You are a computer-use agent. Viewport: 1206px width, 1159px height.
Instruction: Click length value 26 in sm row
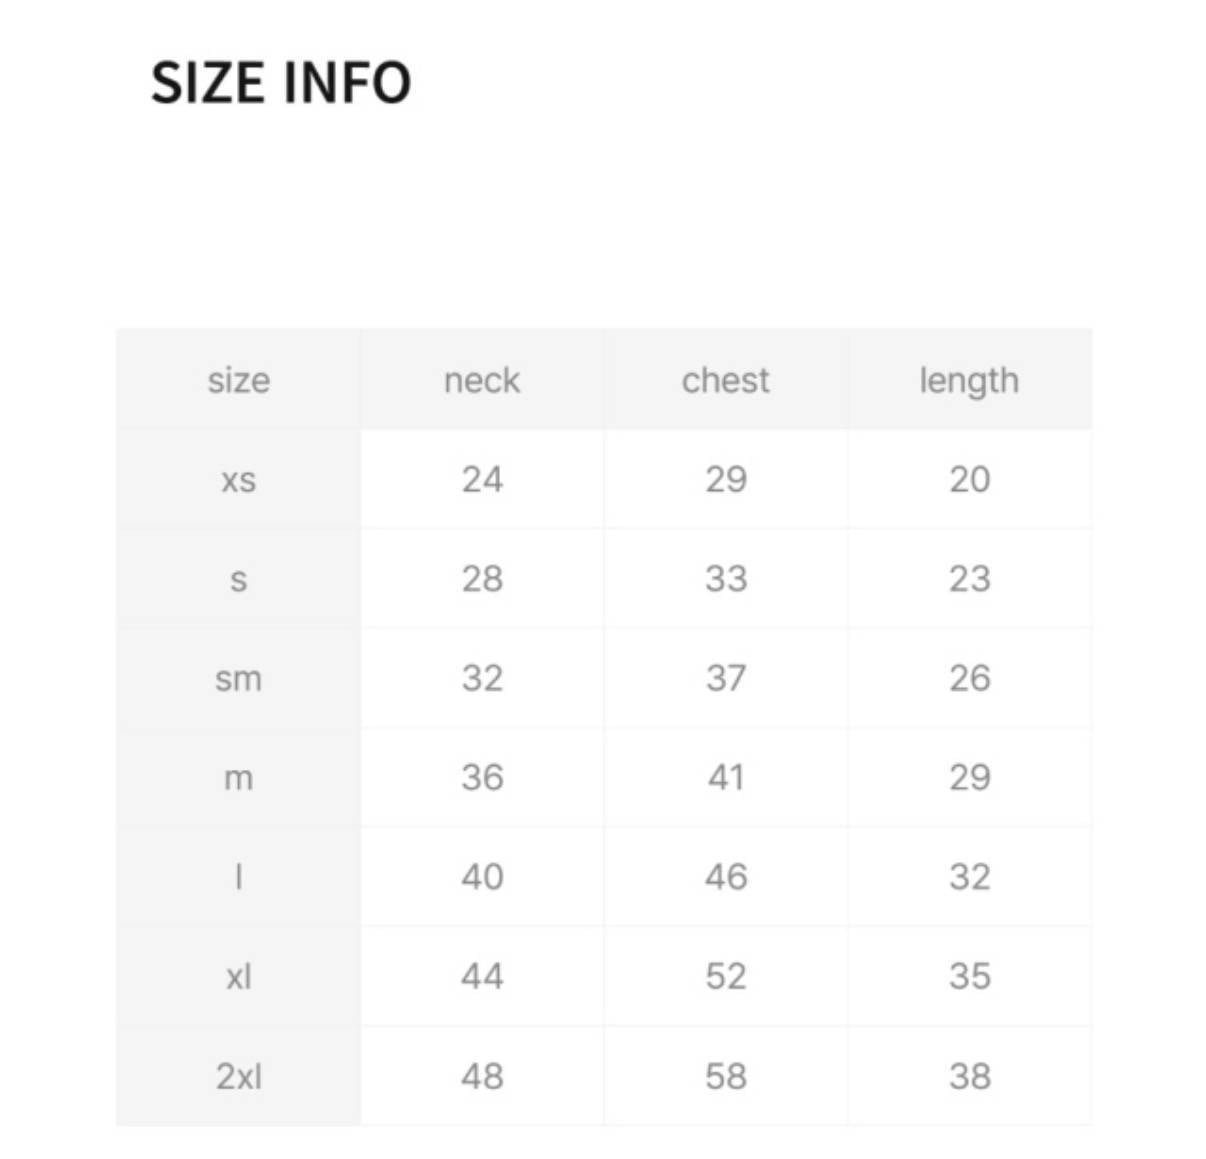click(969, 679)
